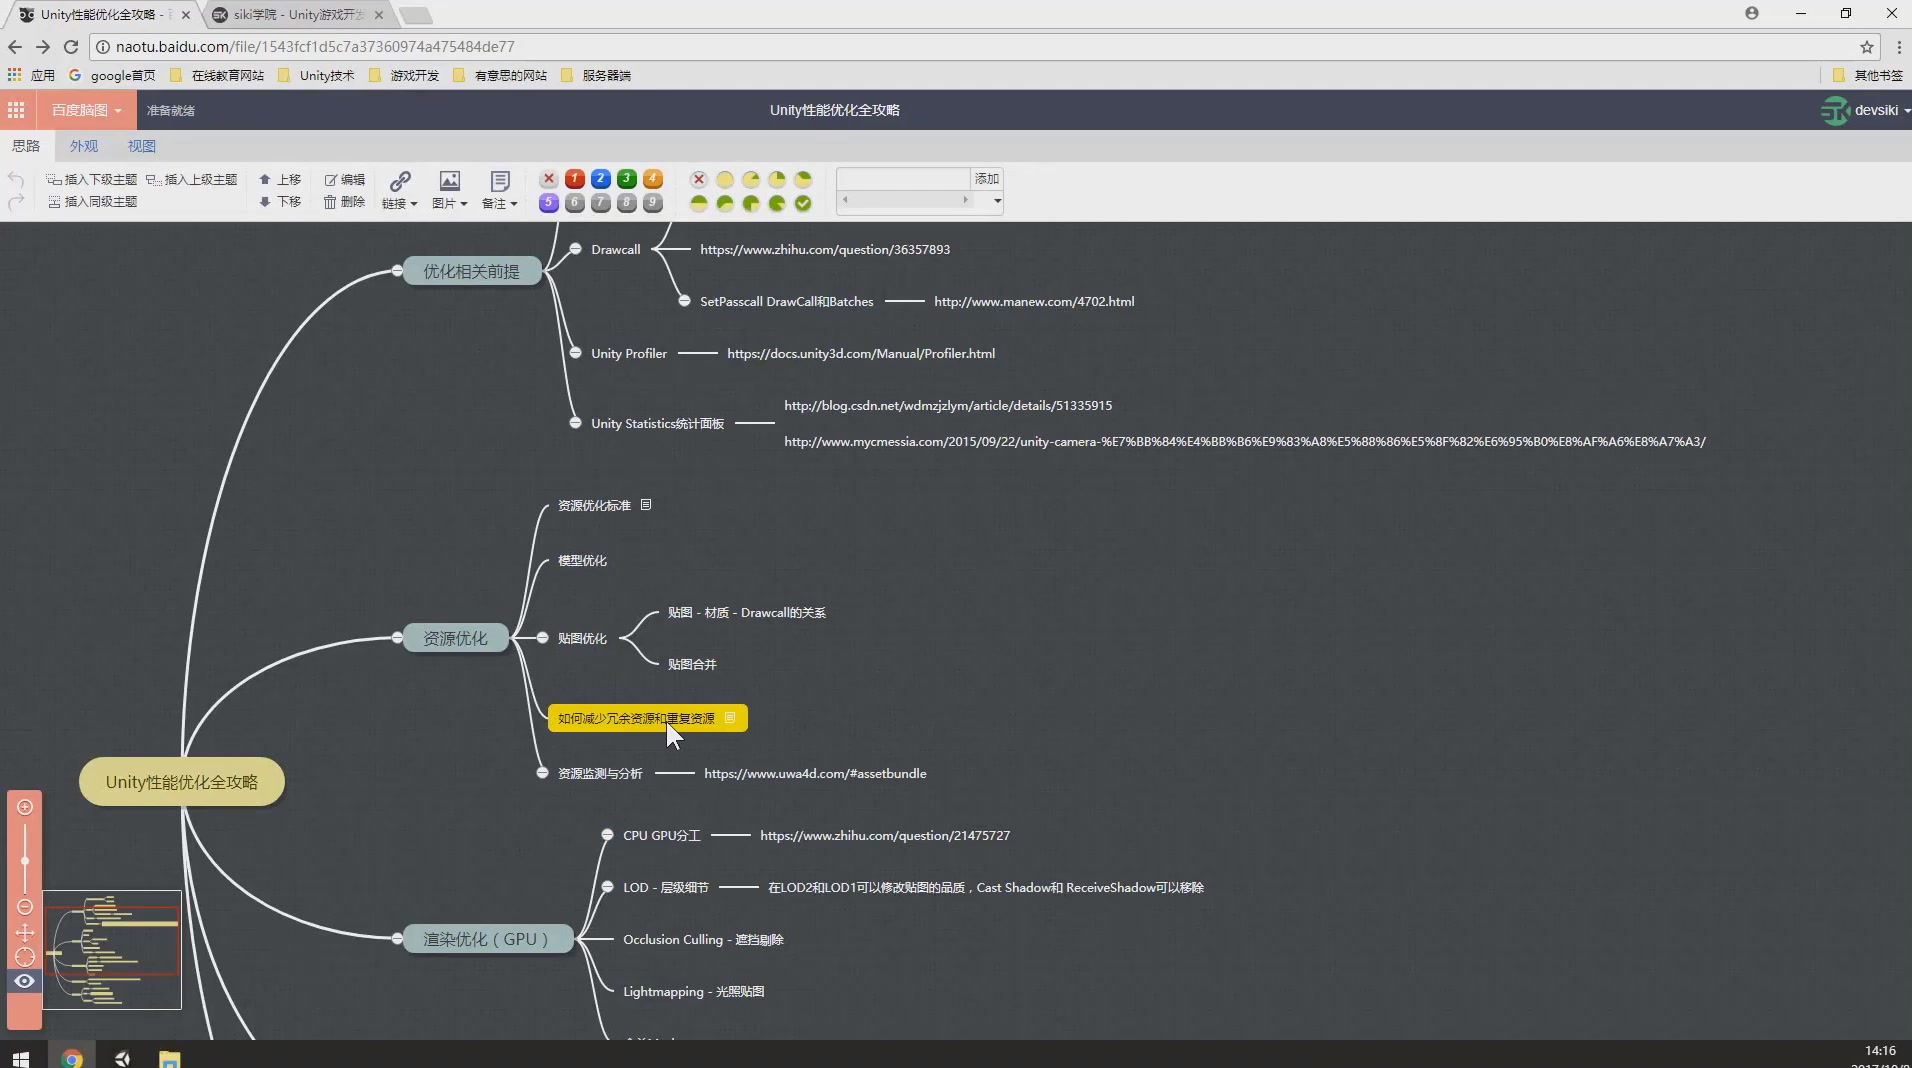
Task: Collapse the 优化相关前提 node toggle
Action: (397, 271)
